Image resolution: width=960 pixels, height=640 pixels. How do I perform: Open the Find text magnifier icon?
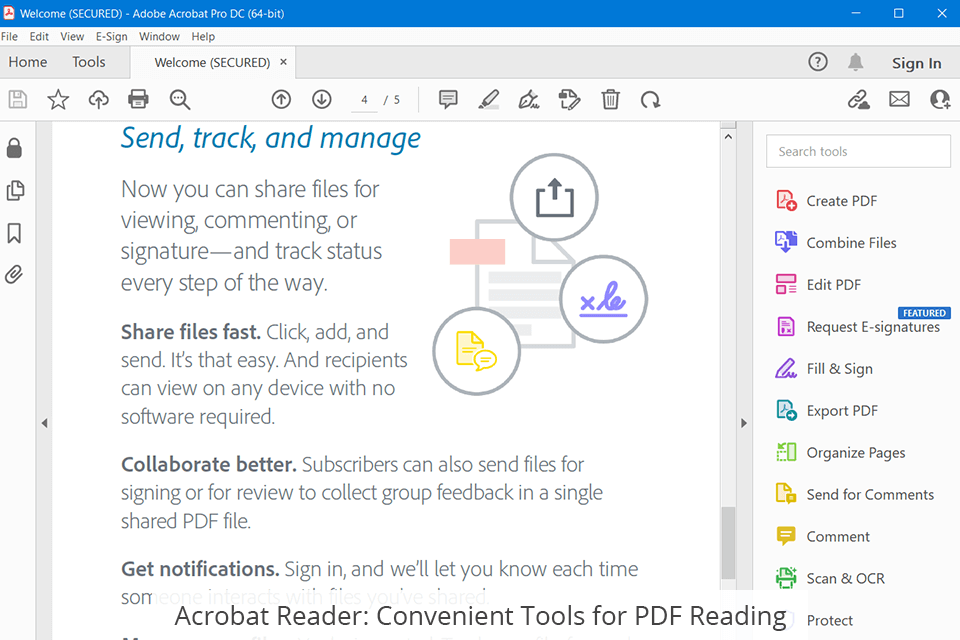pos(180,99)
